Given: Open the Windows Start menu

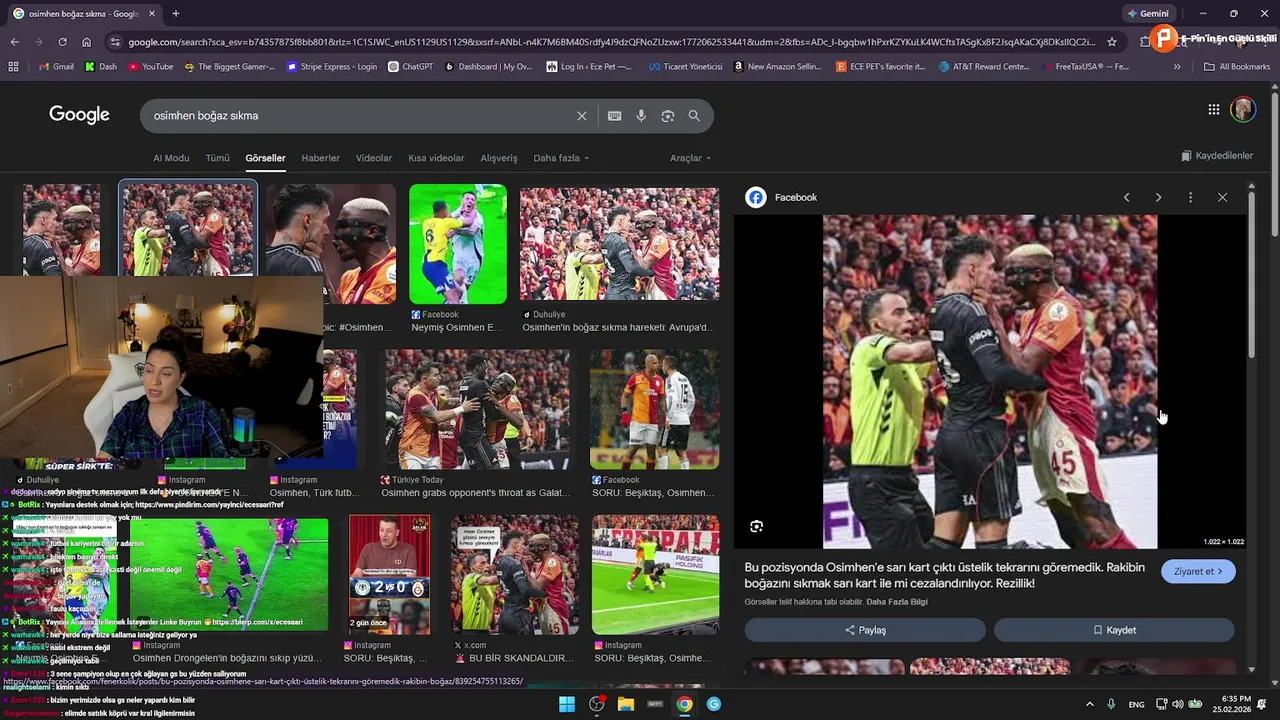Looking at the screenshot, I should point(566,704).
